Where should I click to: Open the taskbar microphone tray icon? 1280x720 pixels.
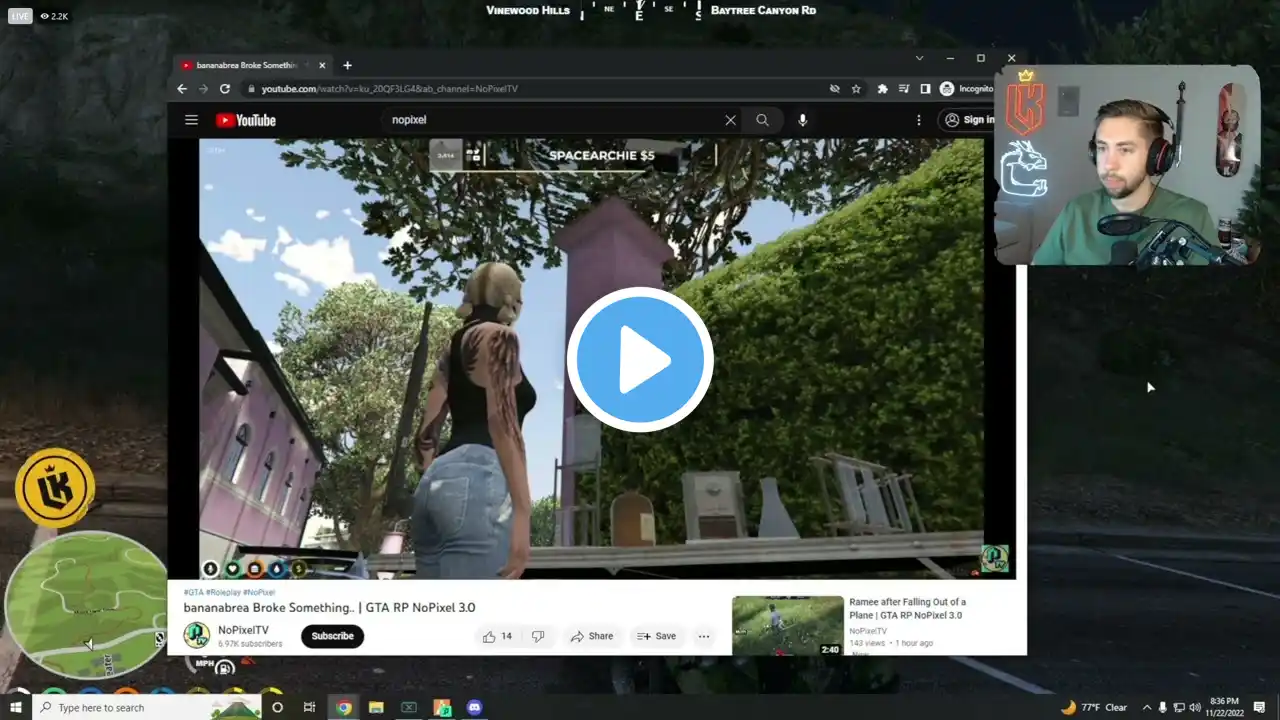(1164, 707)
